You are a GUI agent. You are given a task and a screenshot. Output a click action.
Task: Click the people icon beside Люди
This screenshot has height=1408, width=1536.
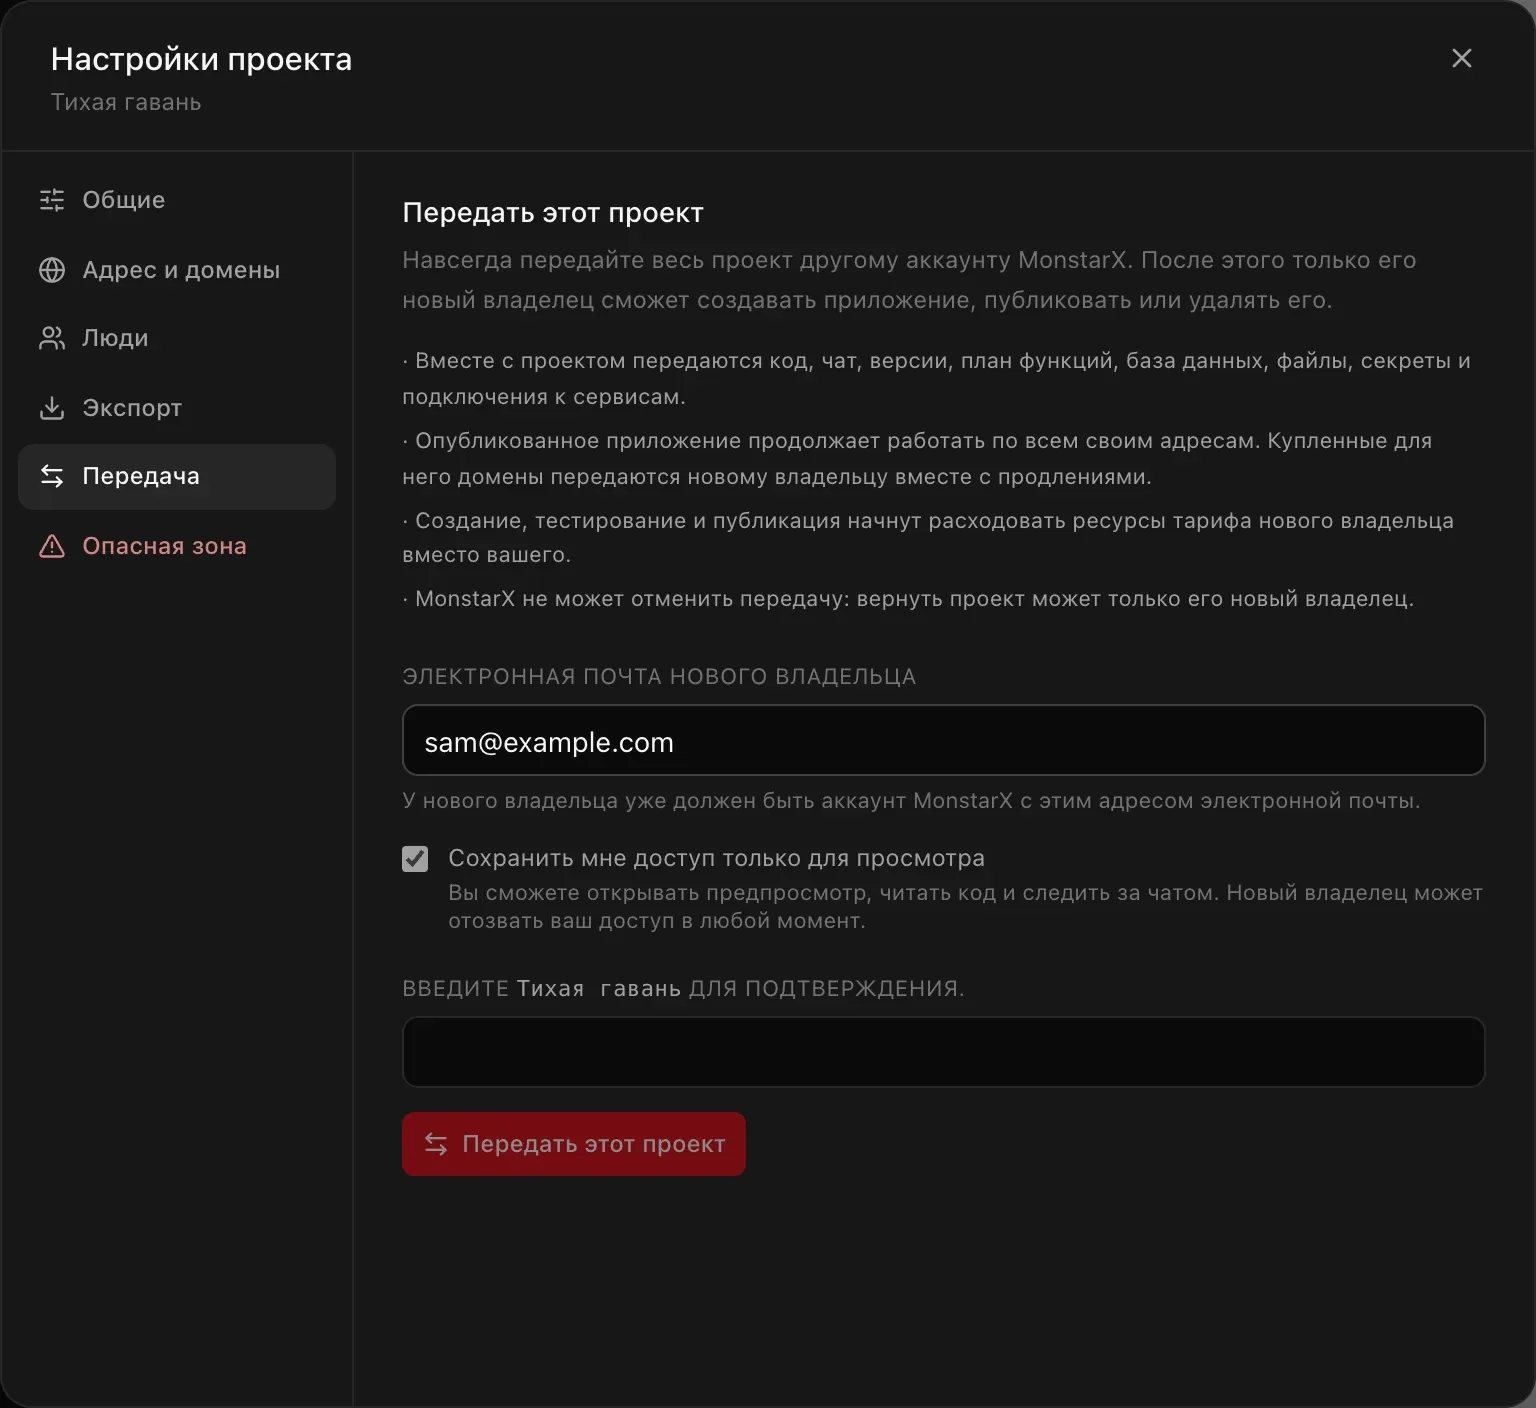coord(52,338)
